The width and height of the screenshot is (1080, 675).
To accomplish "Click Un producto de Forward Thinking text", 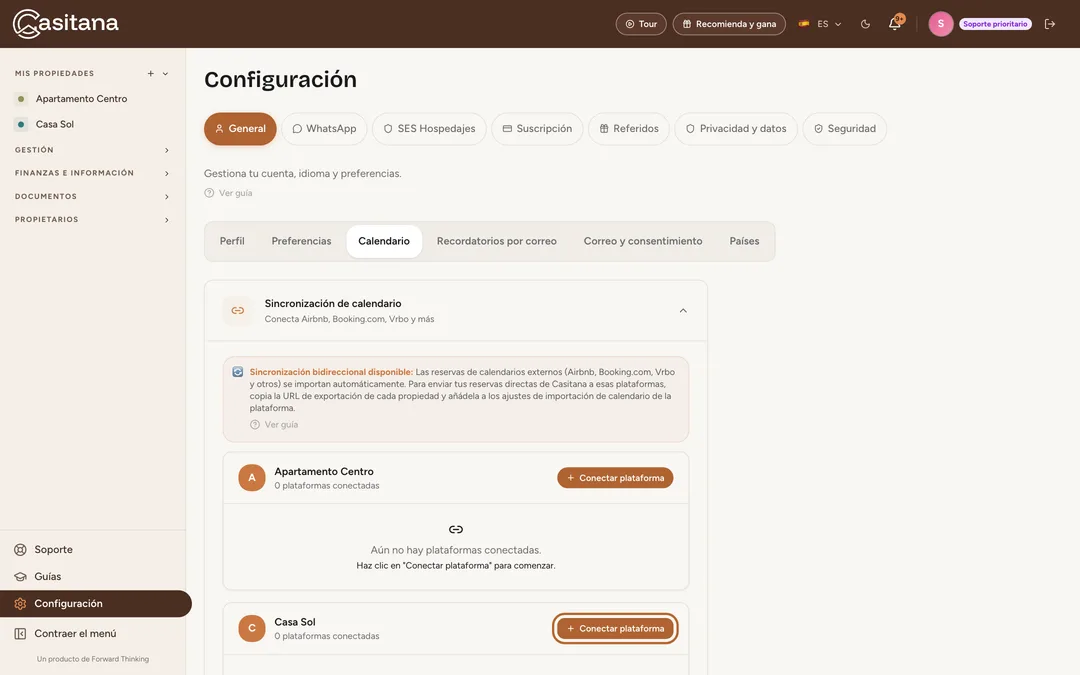I will coord(93,659).
